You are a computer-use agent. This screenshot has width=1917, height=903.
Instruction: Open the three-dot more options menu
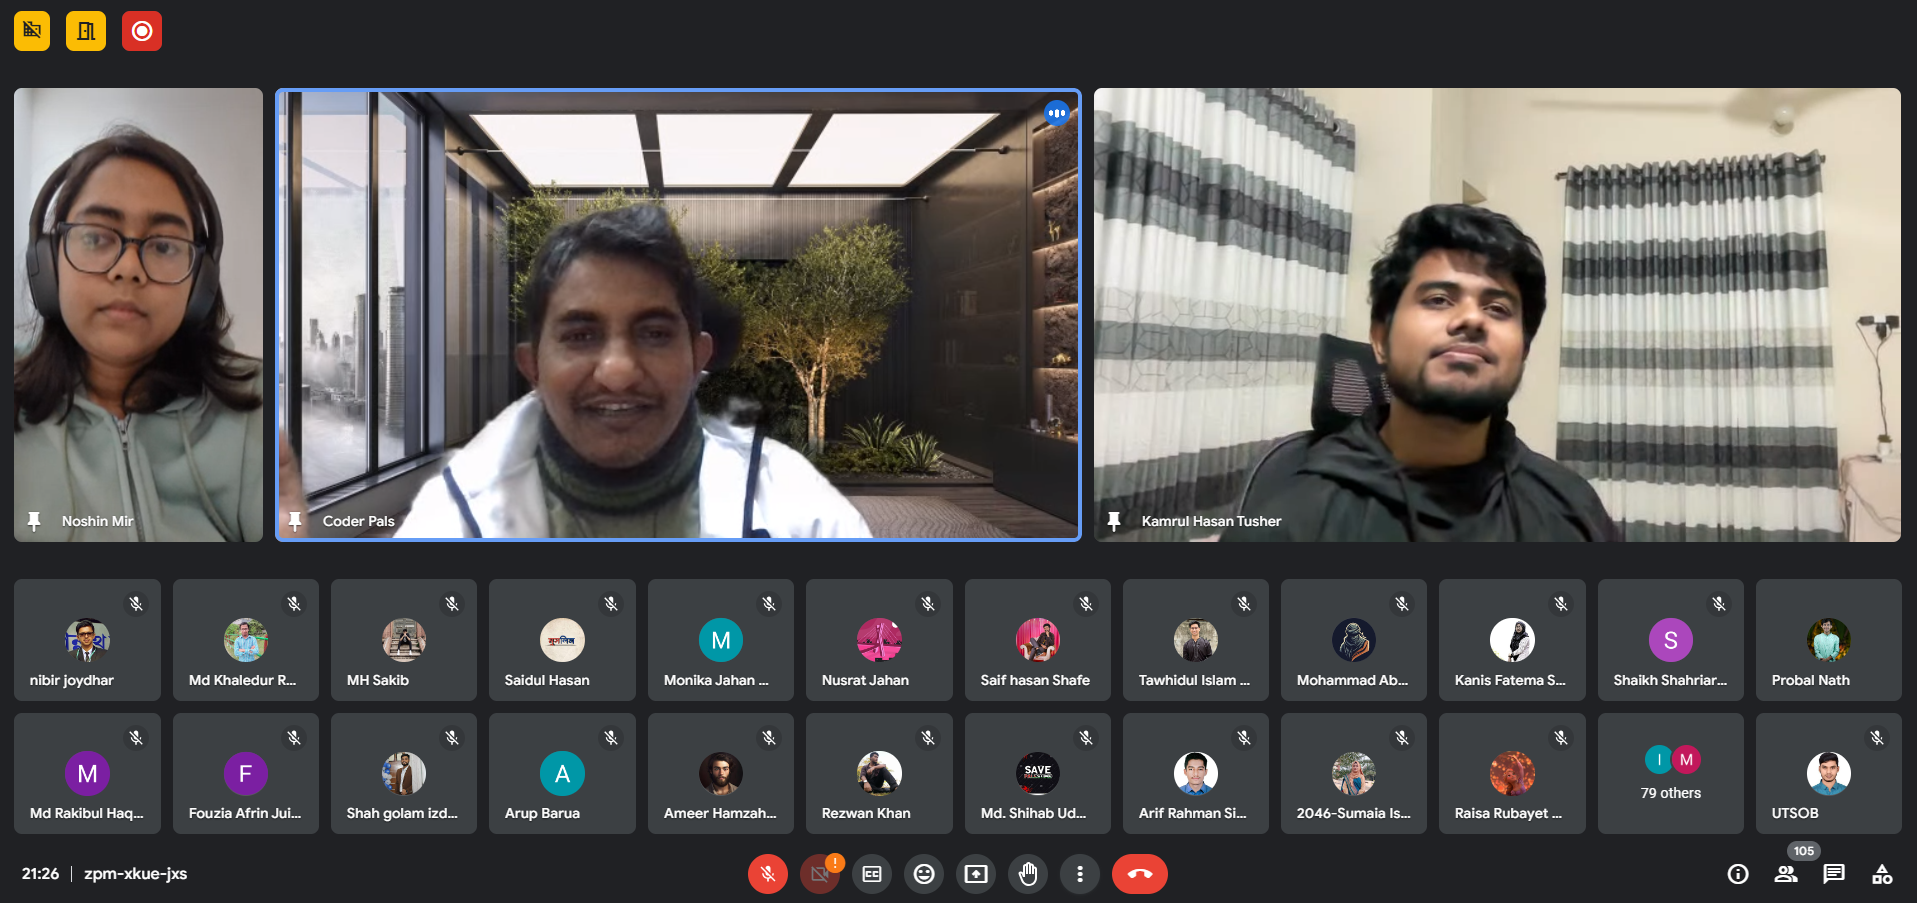pyautogui.click(x=1080, y=874)
